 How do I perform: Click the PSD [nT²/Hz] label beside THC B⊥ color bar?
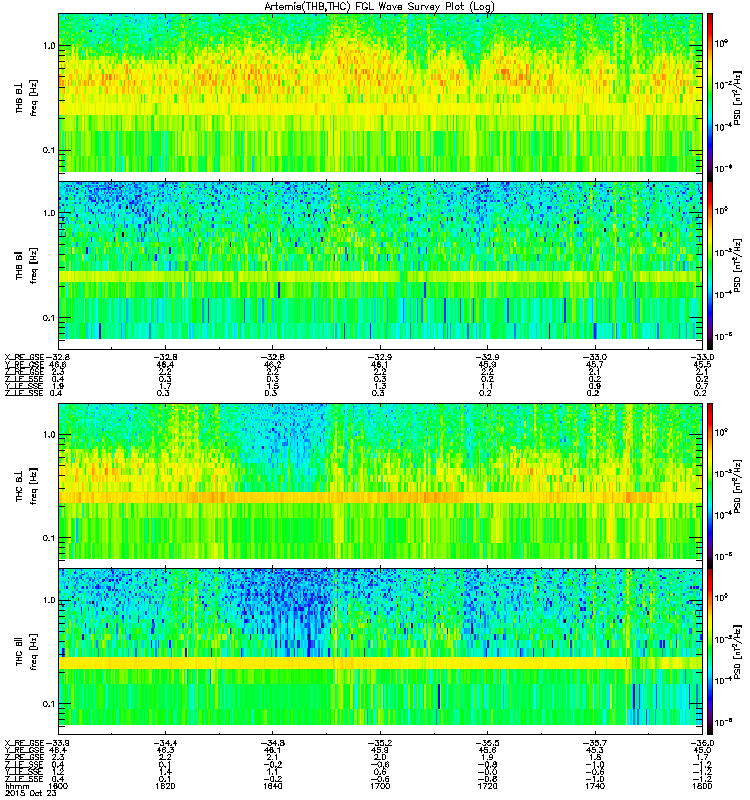(x=739, y=486)
